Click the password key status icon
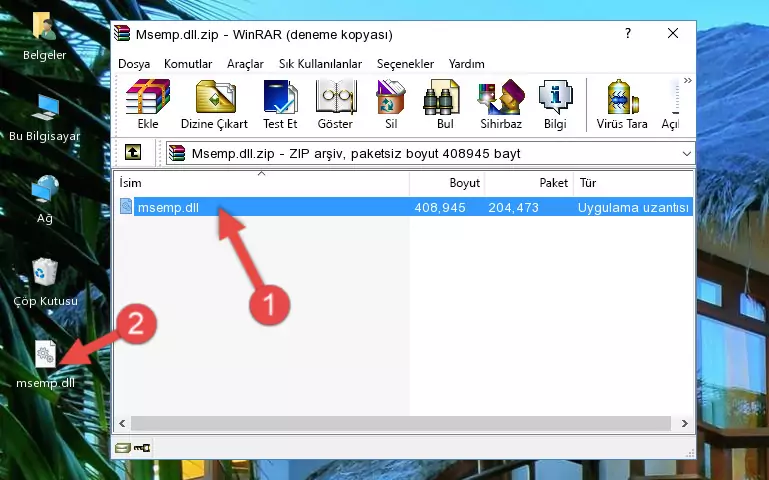 (142, 447)
